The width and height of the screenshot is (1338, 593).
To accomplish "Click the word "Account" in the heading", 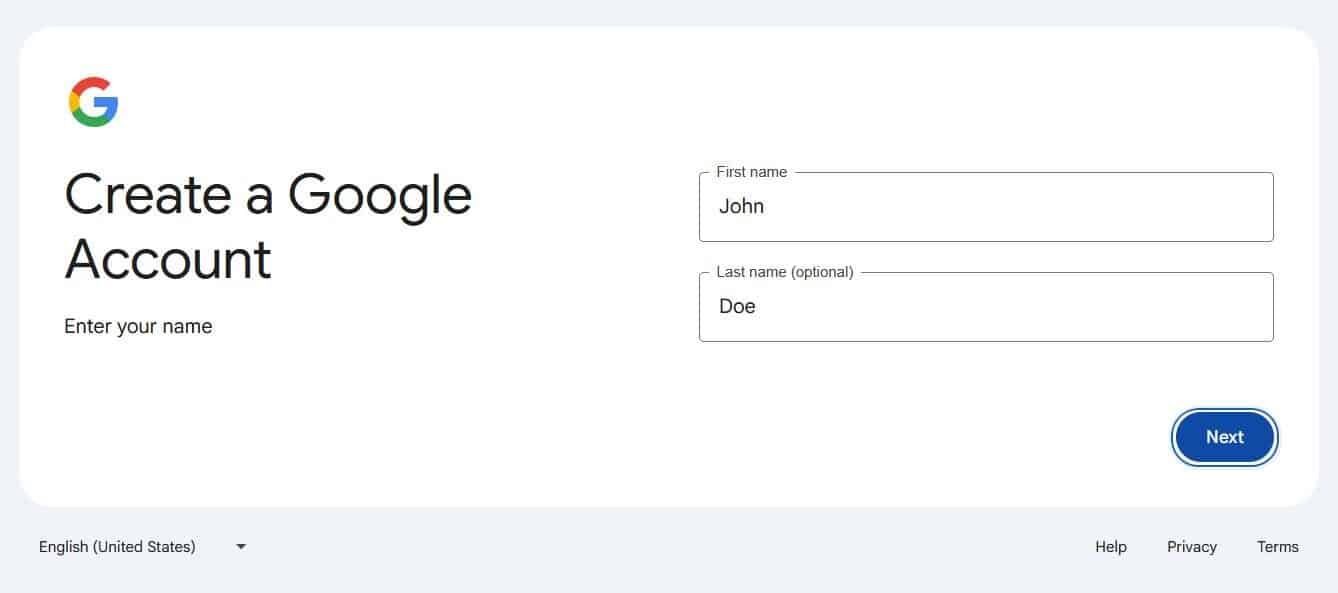I will [x=168, y=260].
